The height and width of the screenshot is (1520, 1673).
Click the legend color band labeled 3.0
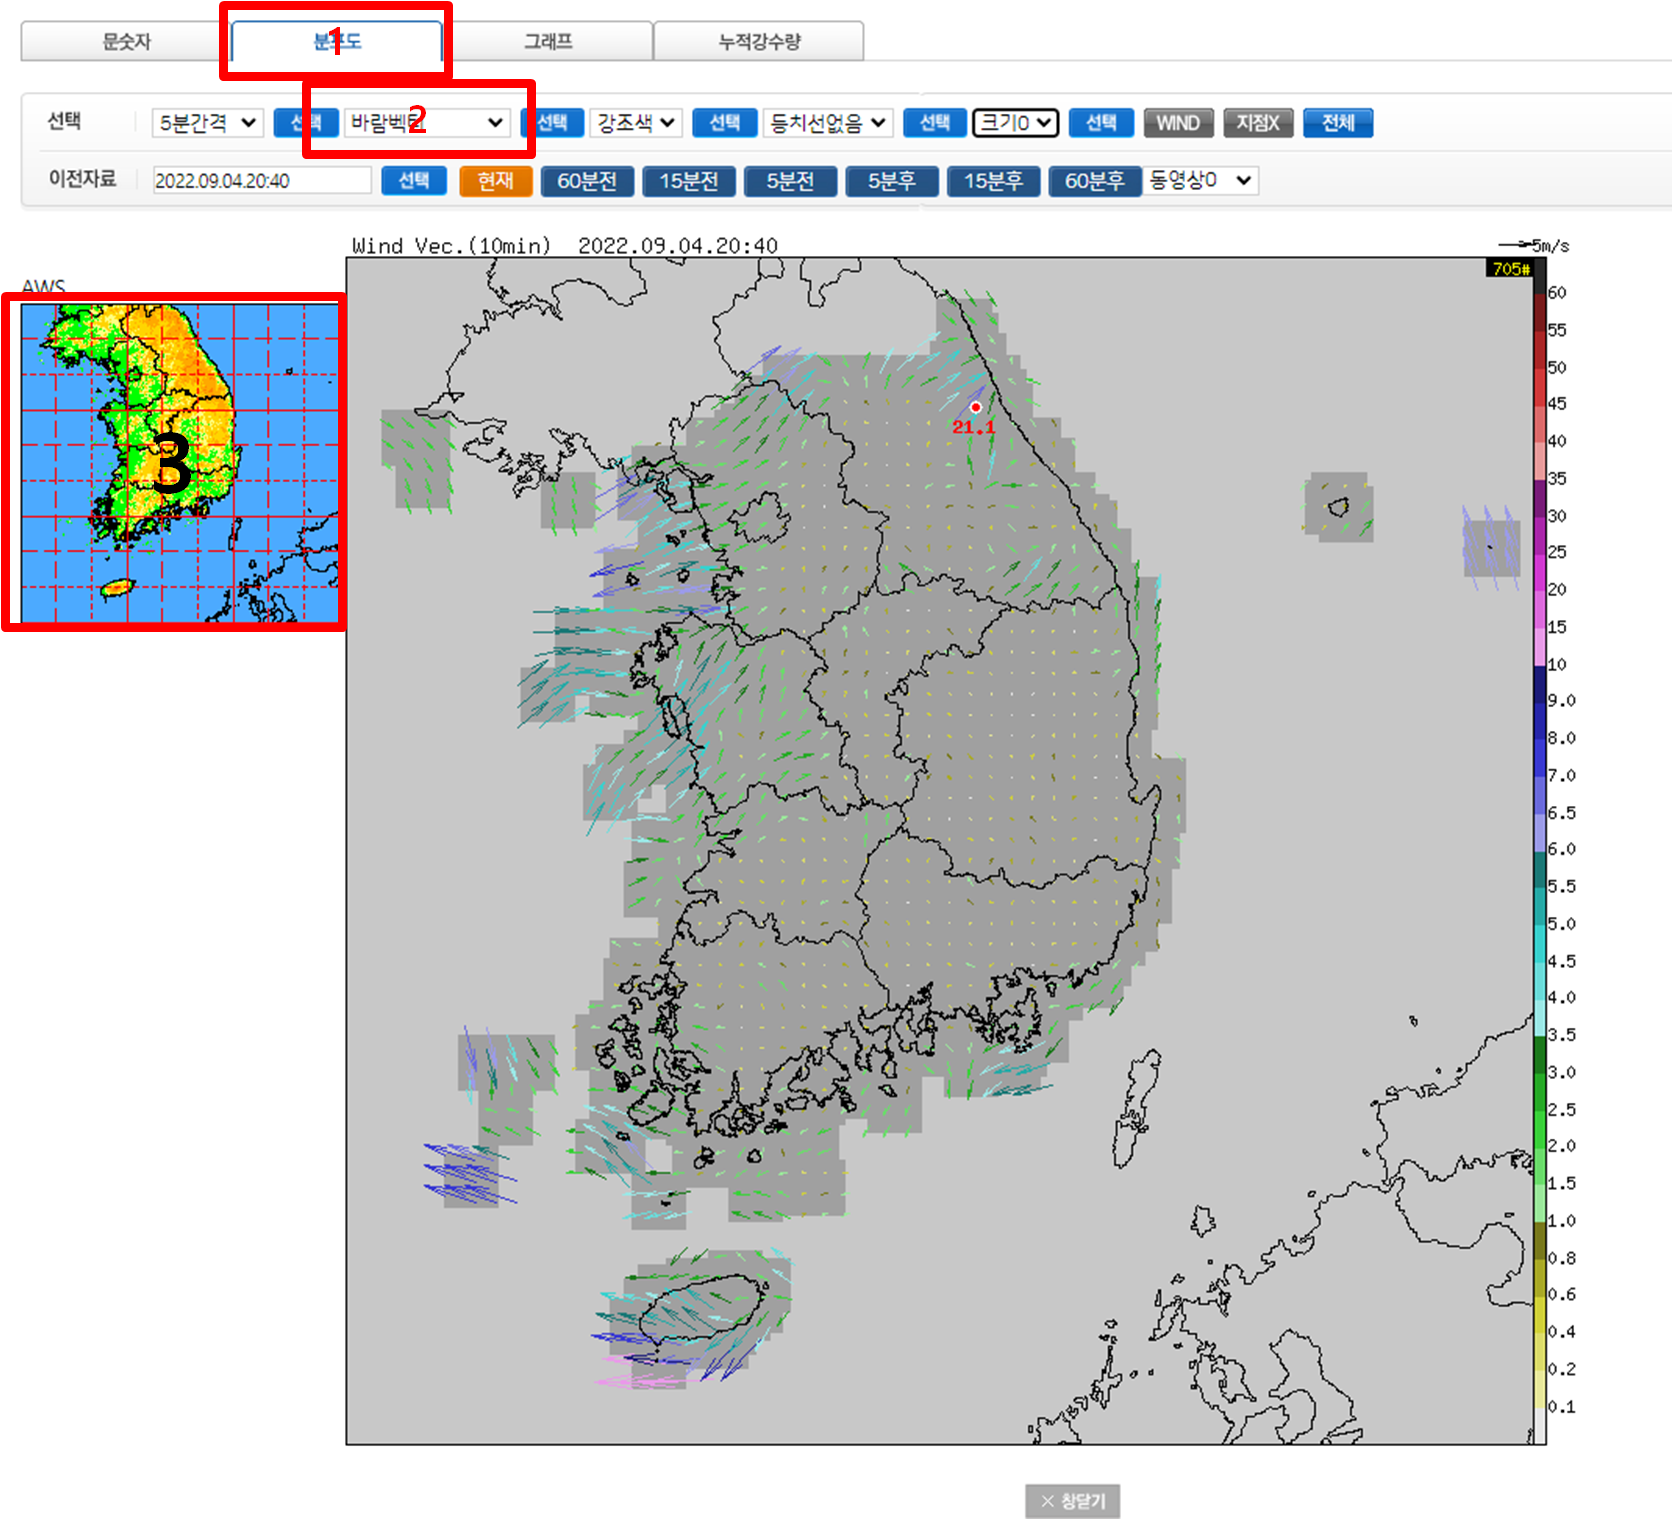point(1539,1054)
